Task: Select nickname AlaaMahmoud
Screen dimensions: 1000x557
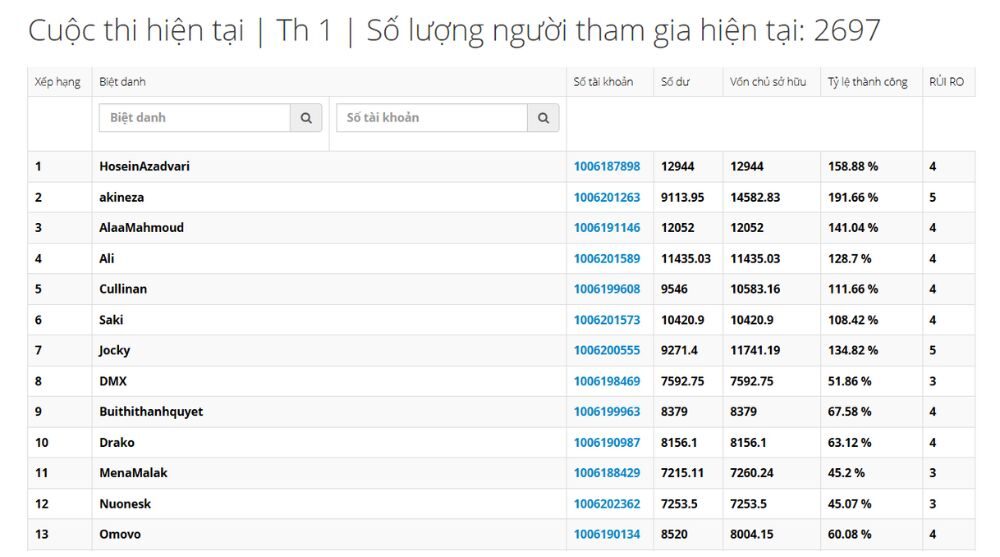Action: pyautogui.click(x=141, y=228)
